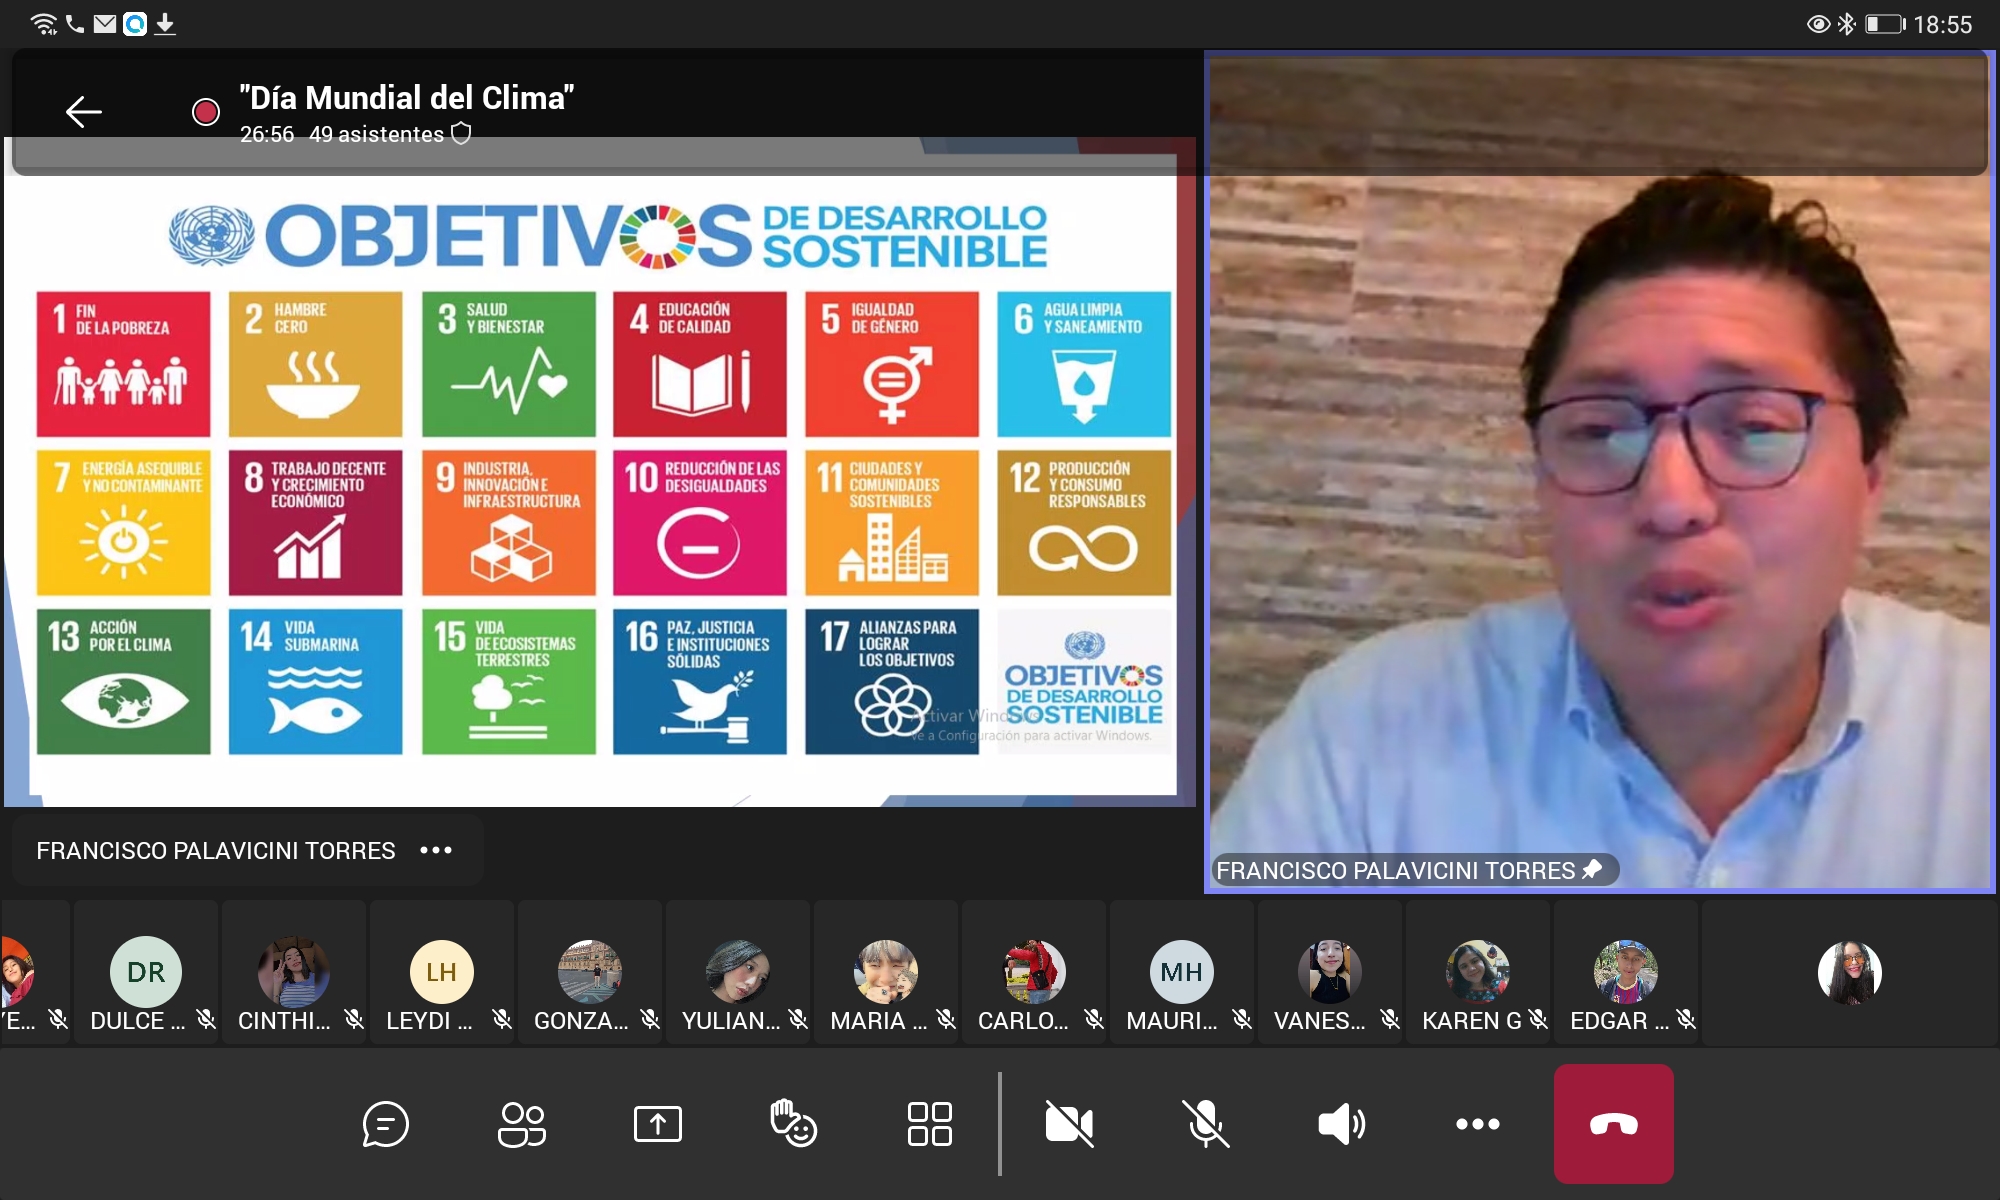Select participant VANES tile
This screenshot has width=2000, height=1200.
[x=1330, y=972]
